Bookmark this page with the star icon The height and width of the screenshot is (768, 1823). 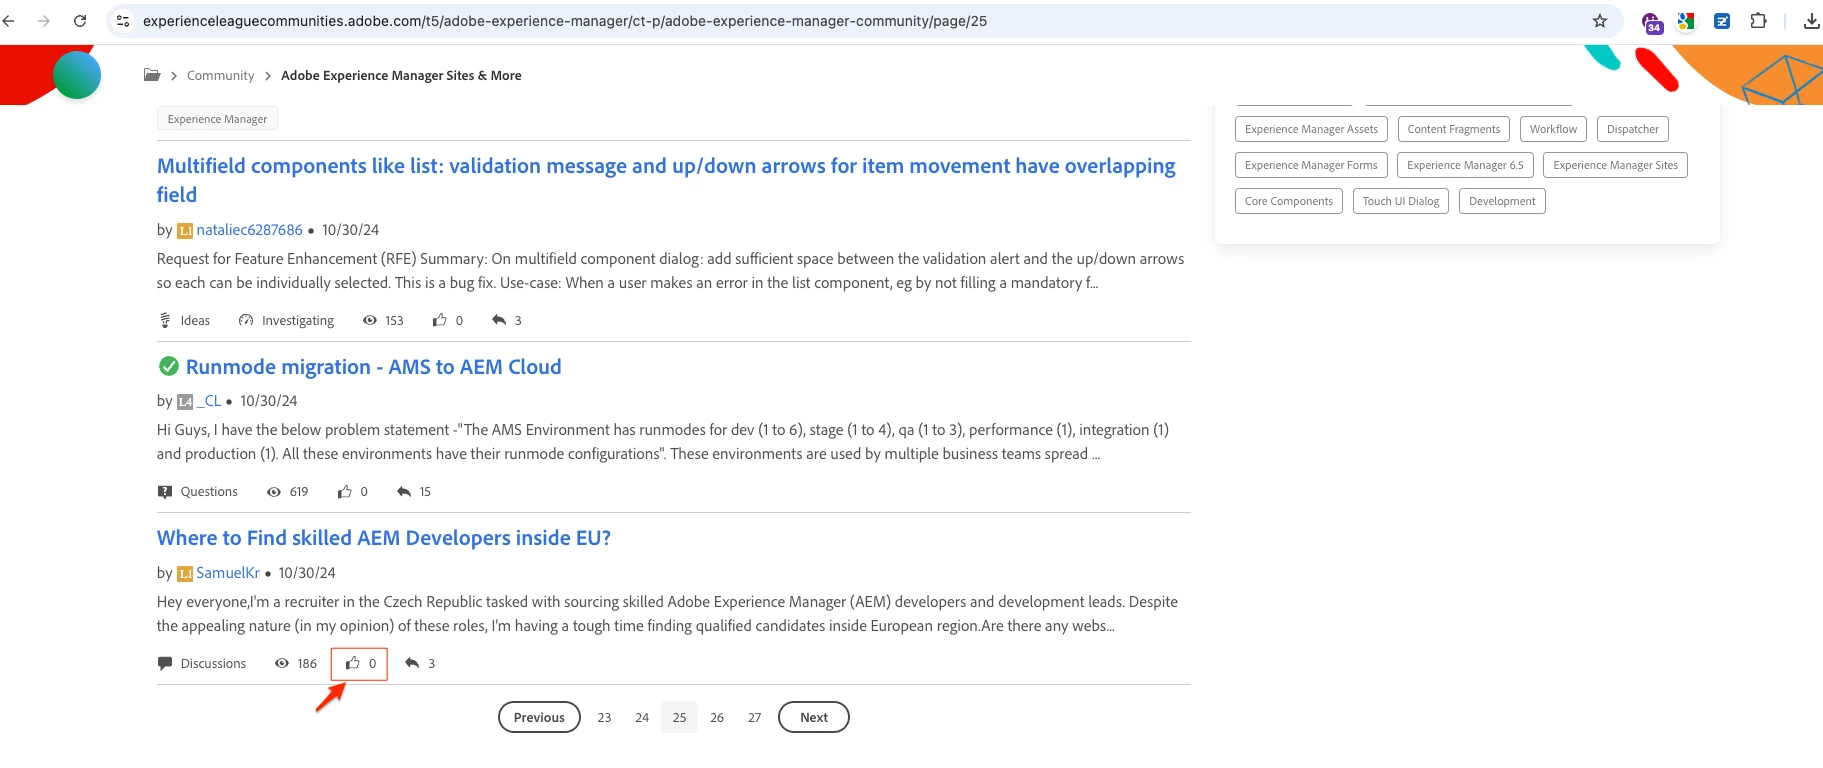[1600, 21]
